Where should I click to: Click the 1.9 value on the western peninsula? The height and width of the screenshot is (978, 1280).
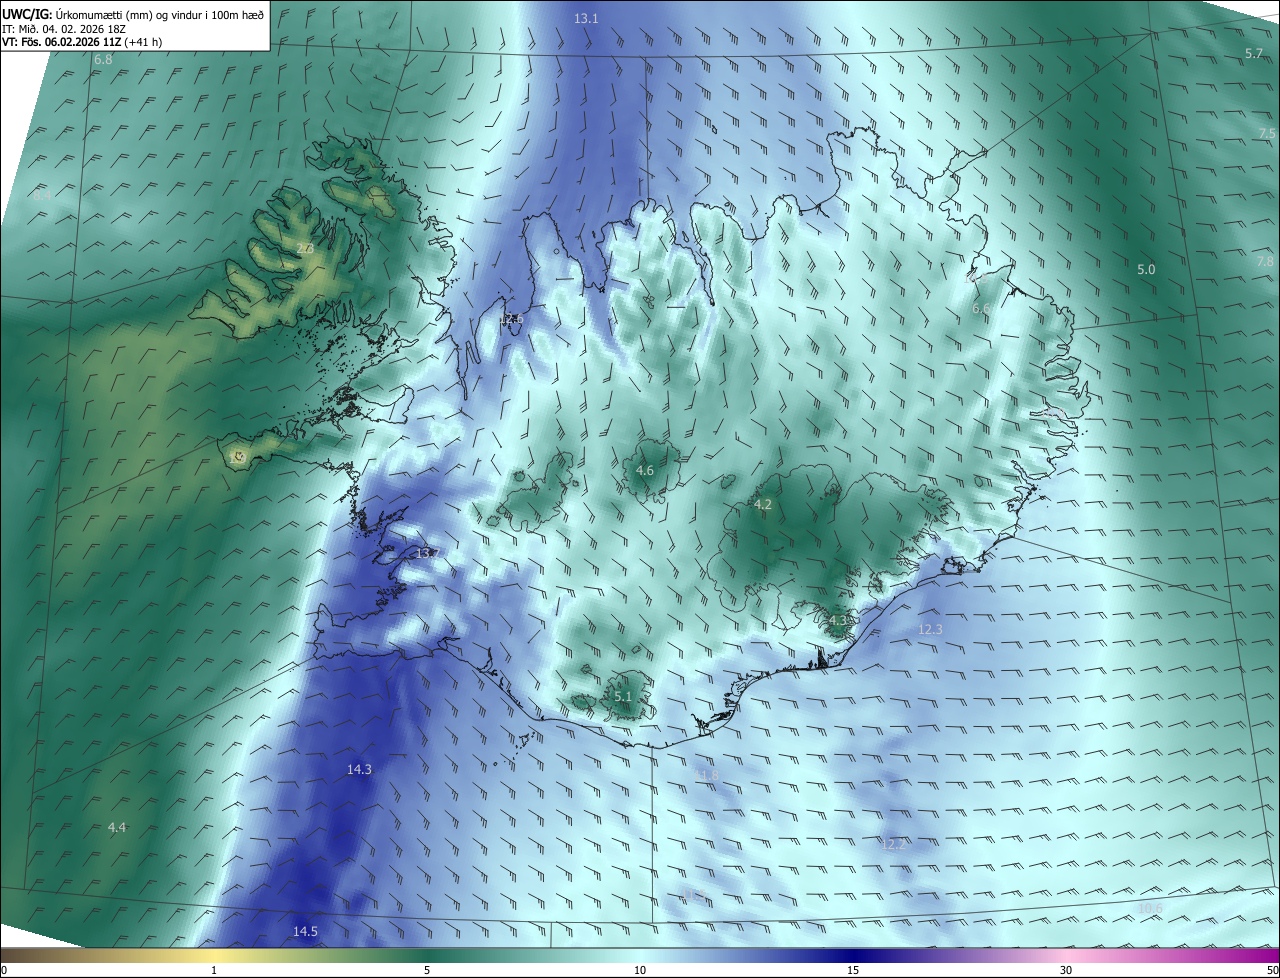tap(237, 457)
